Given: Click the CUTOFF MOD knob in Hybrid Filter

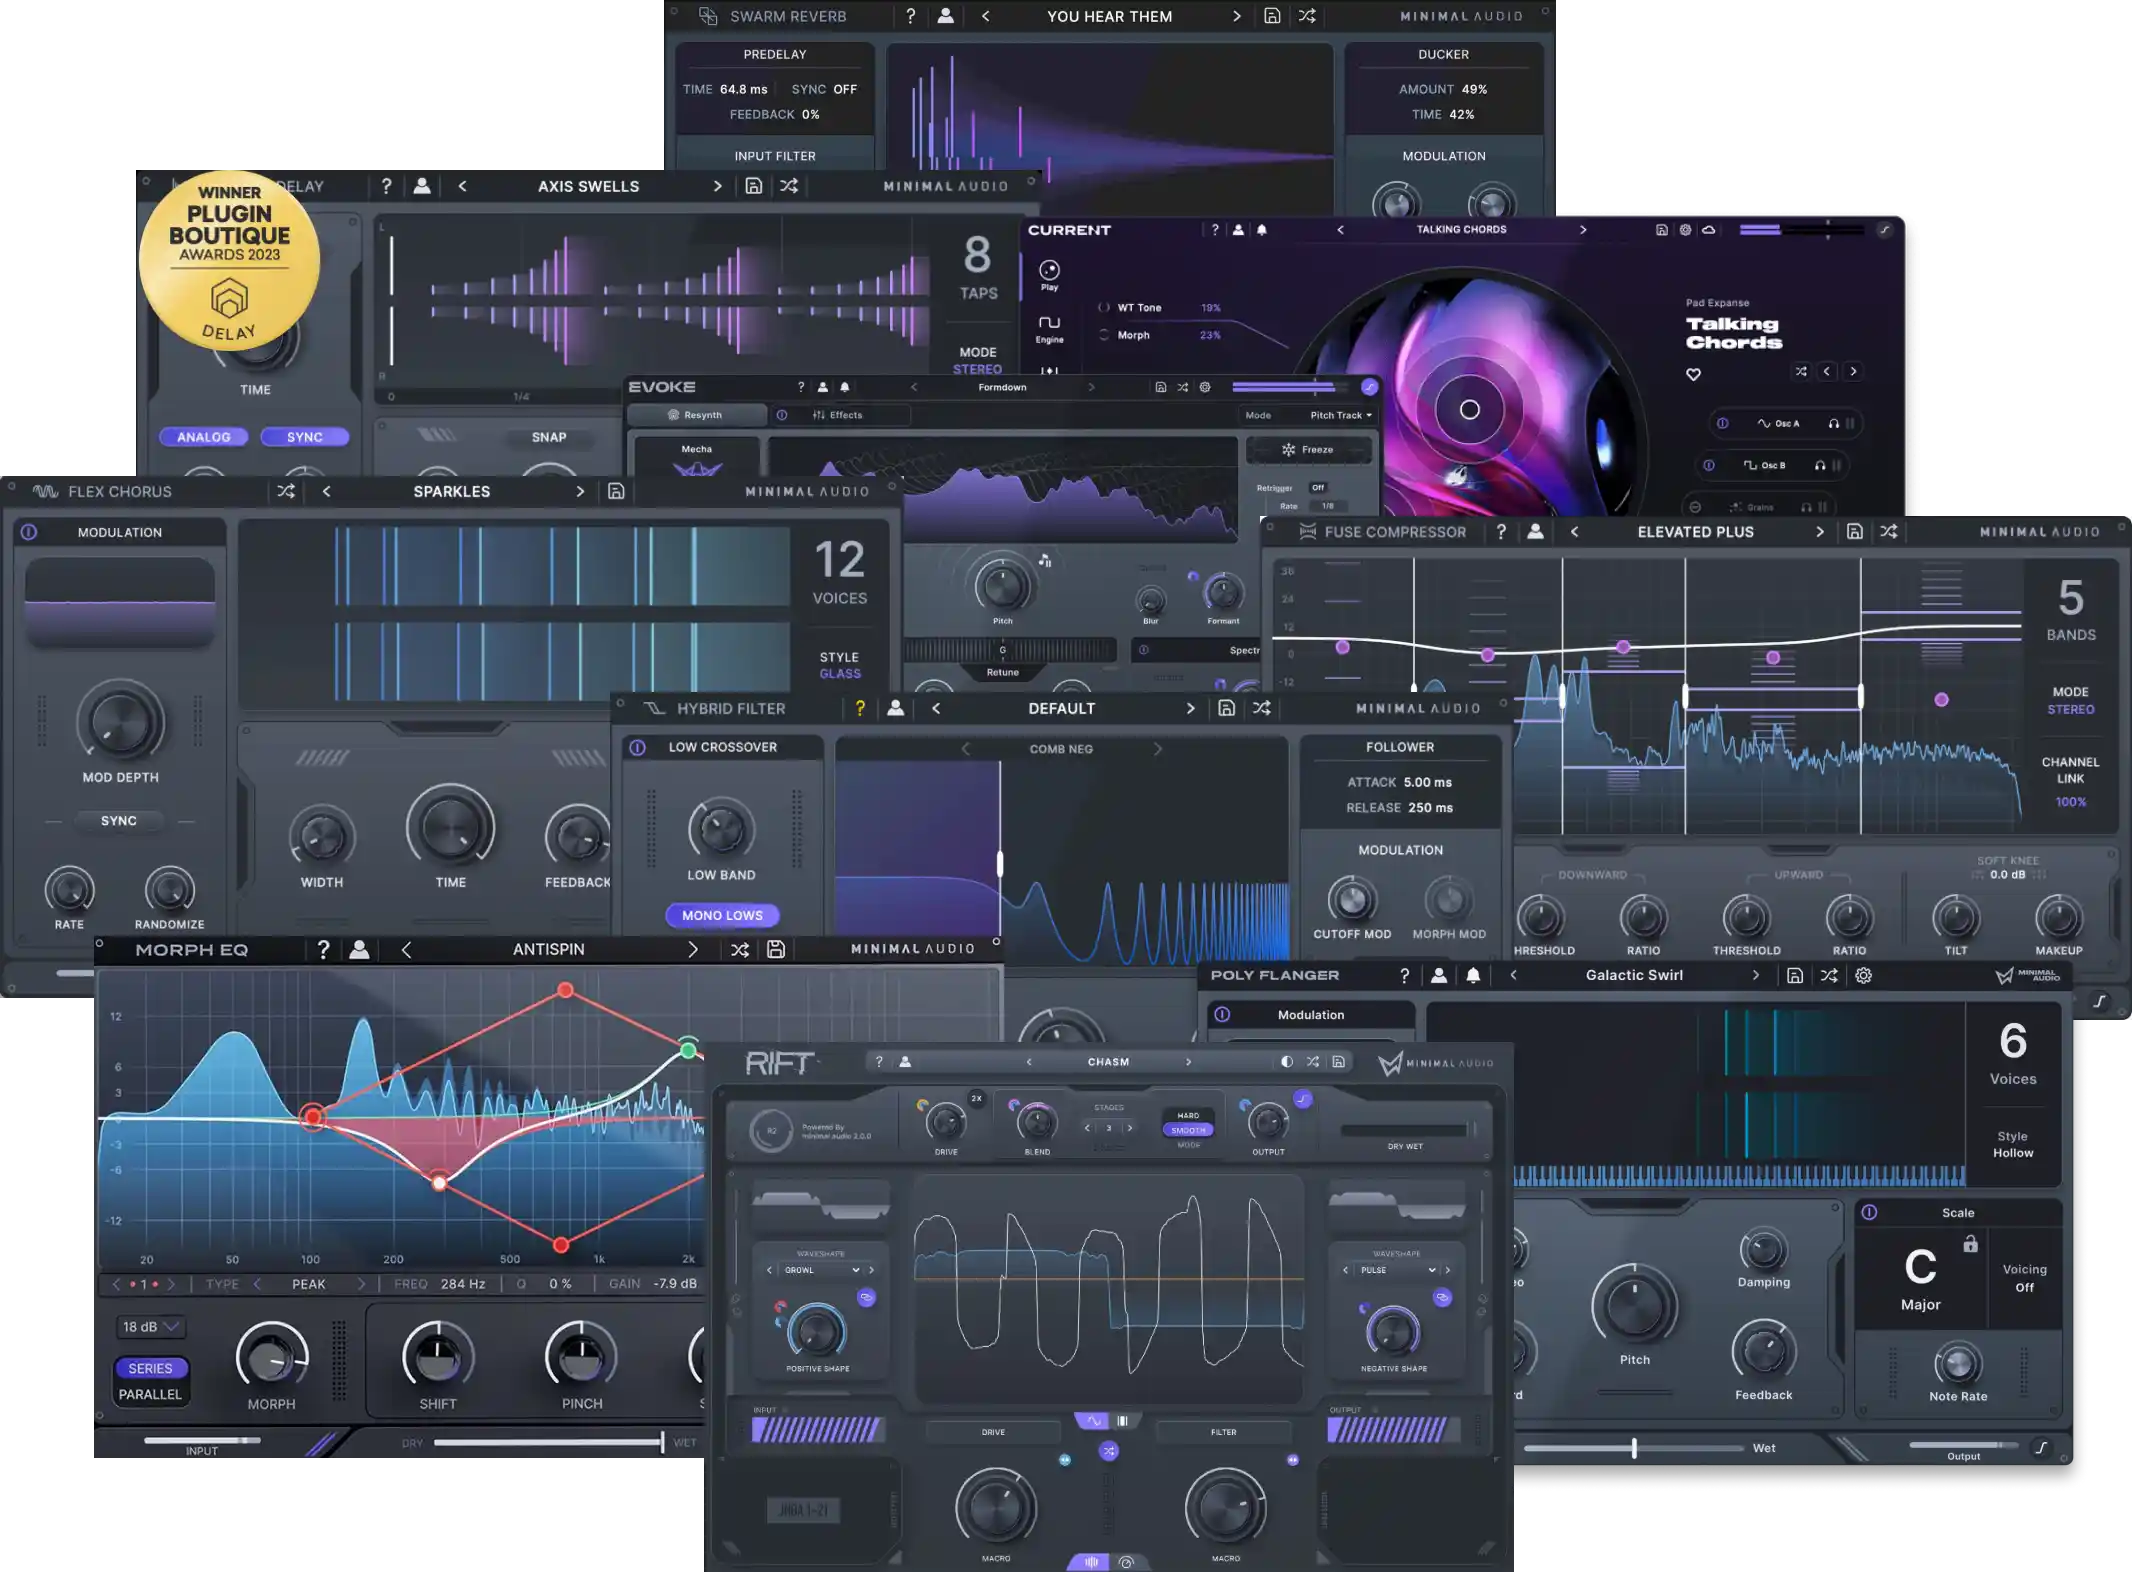Looking at the screenshot, I should point(1351,899).
